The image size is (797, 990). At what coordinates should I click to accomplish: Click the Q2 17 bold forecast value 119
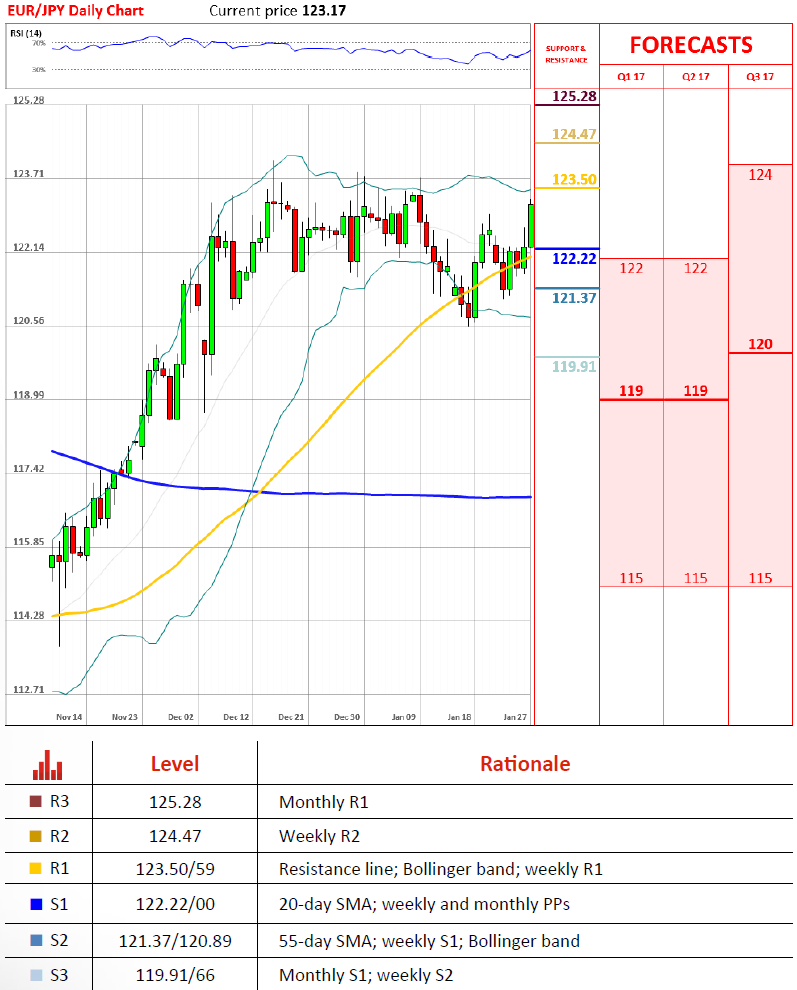pyautogui.click(x=695, y=391)
